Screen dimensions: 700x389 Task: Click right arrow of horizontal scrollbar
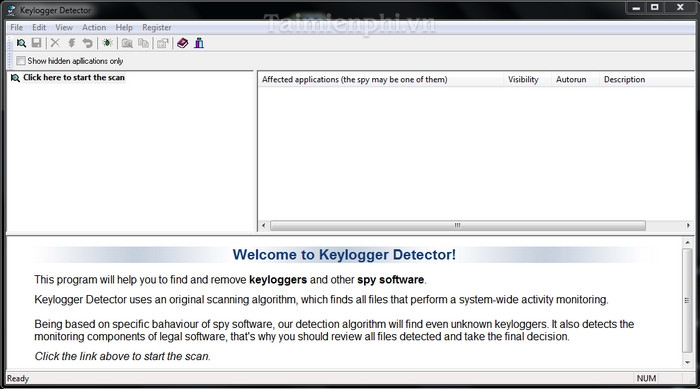[688, 226]
